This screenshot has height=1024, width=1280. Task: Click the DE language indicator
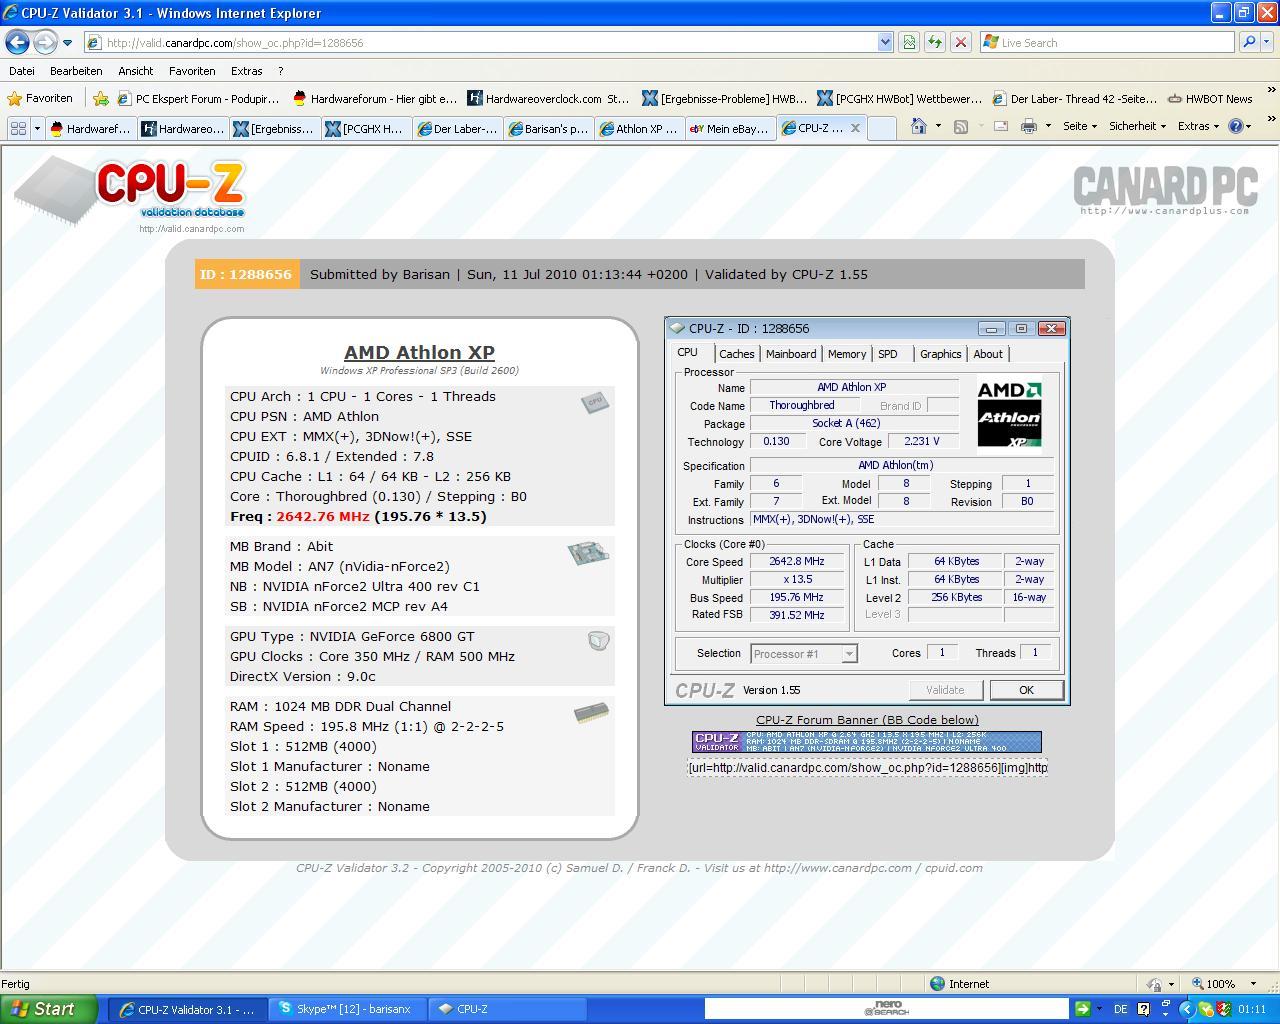tap(1120, 1009)
